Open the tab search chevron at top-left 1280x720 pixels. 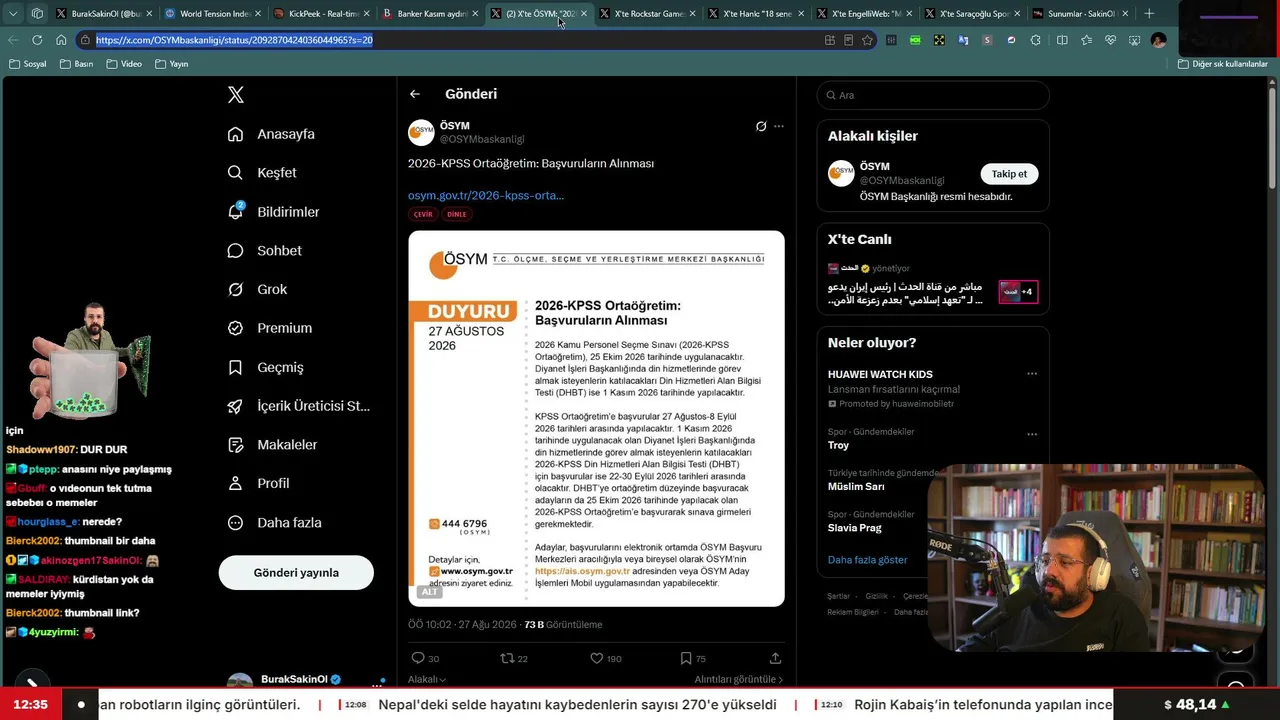click(x=13, y=14)
